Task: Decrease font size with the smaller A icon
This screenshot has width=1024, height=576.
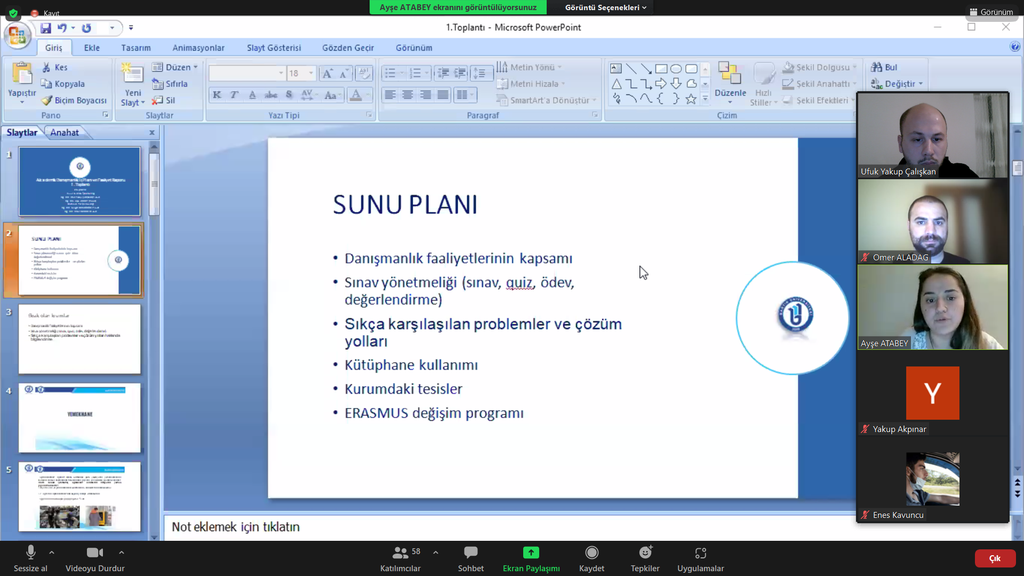Action: (343, 74)
